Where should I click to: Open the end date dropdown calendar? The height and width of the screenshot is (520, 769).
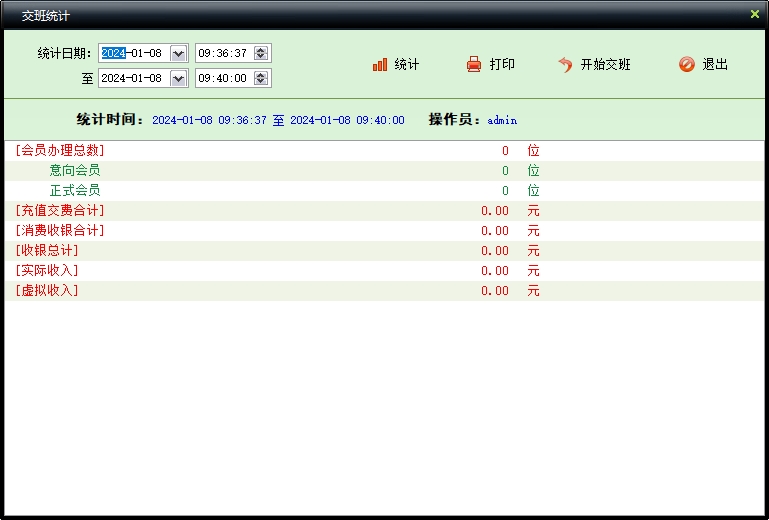pyautogui.click(x=179, y=78)
